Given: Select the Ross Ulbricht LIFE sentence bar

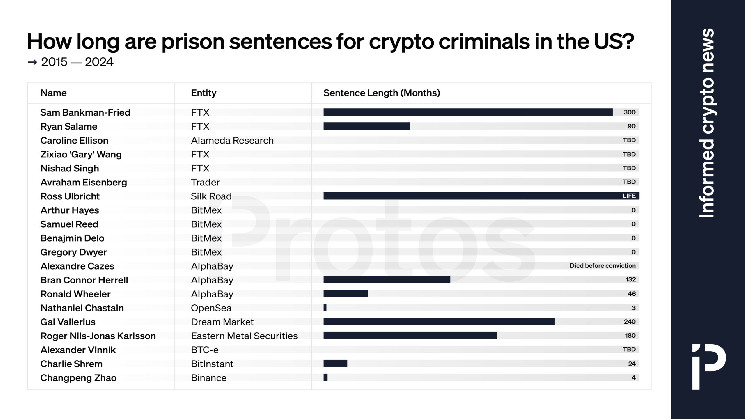Looking at the screenshot, I should pyautogui.click(x=480, y=196).
